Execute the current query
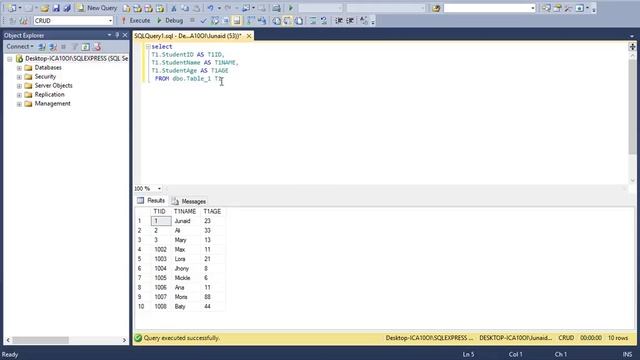Viewport: 640px width, 360px height. [x=136, y=20]
